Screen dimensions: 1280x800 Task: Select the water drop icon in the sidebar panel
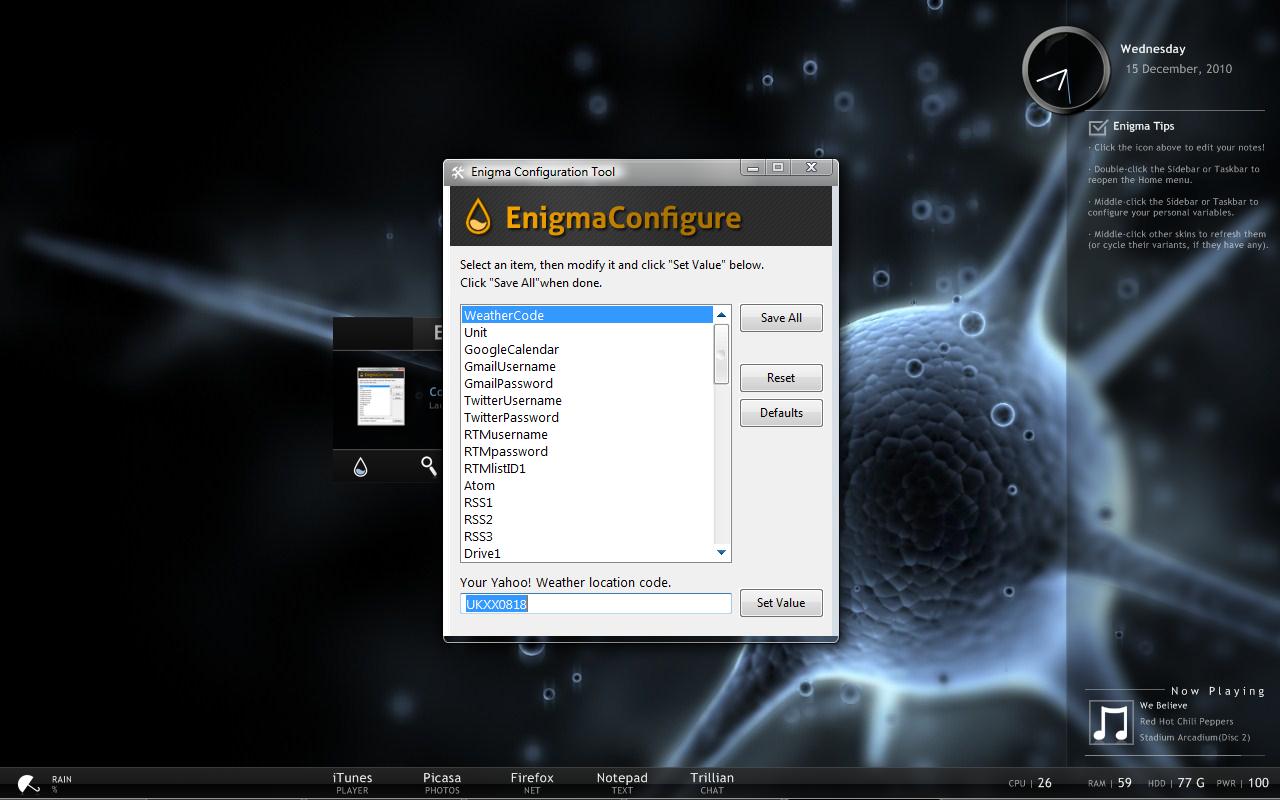360,466
